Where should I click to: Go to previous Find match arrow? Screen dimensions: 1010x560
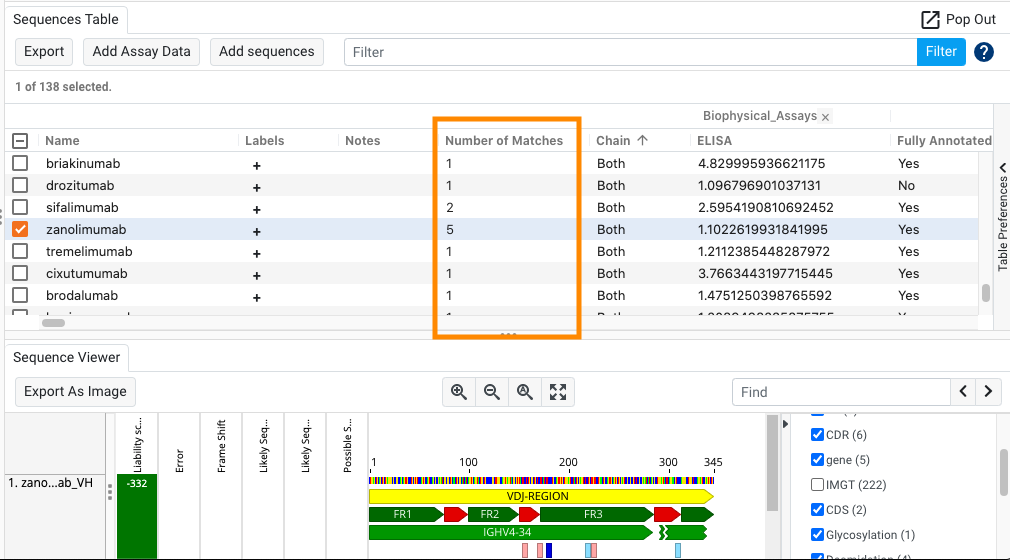963,392
